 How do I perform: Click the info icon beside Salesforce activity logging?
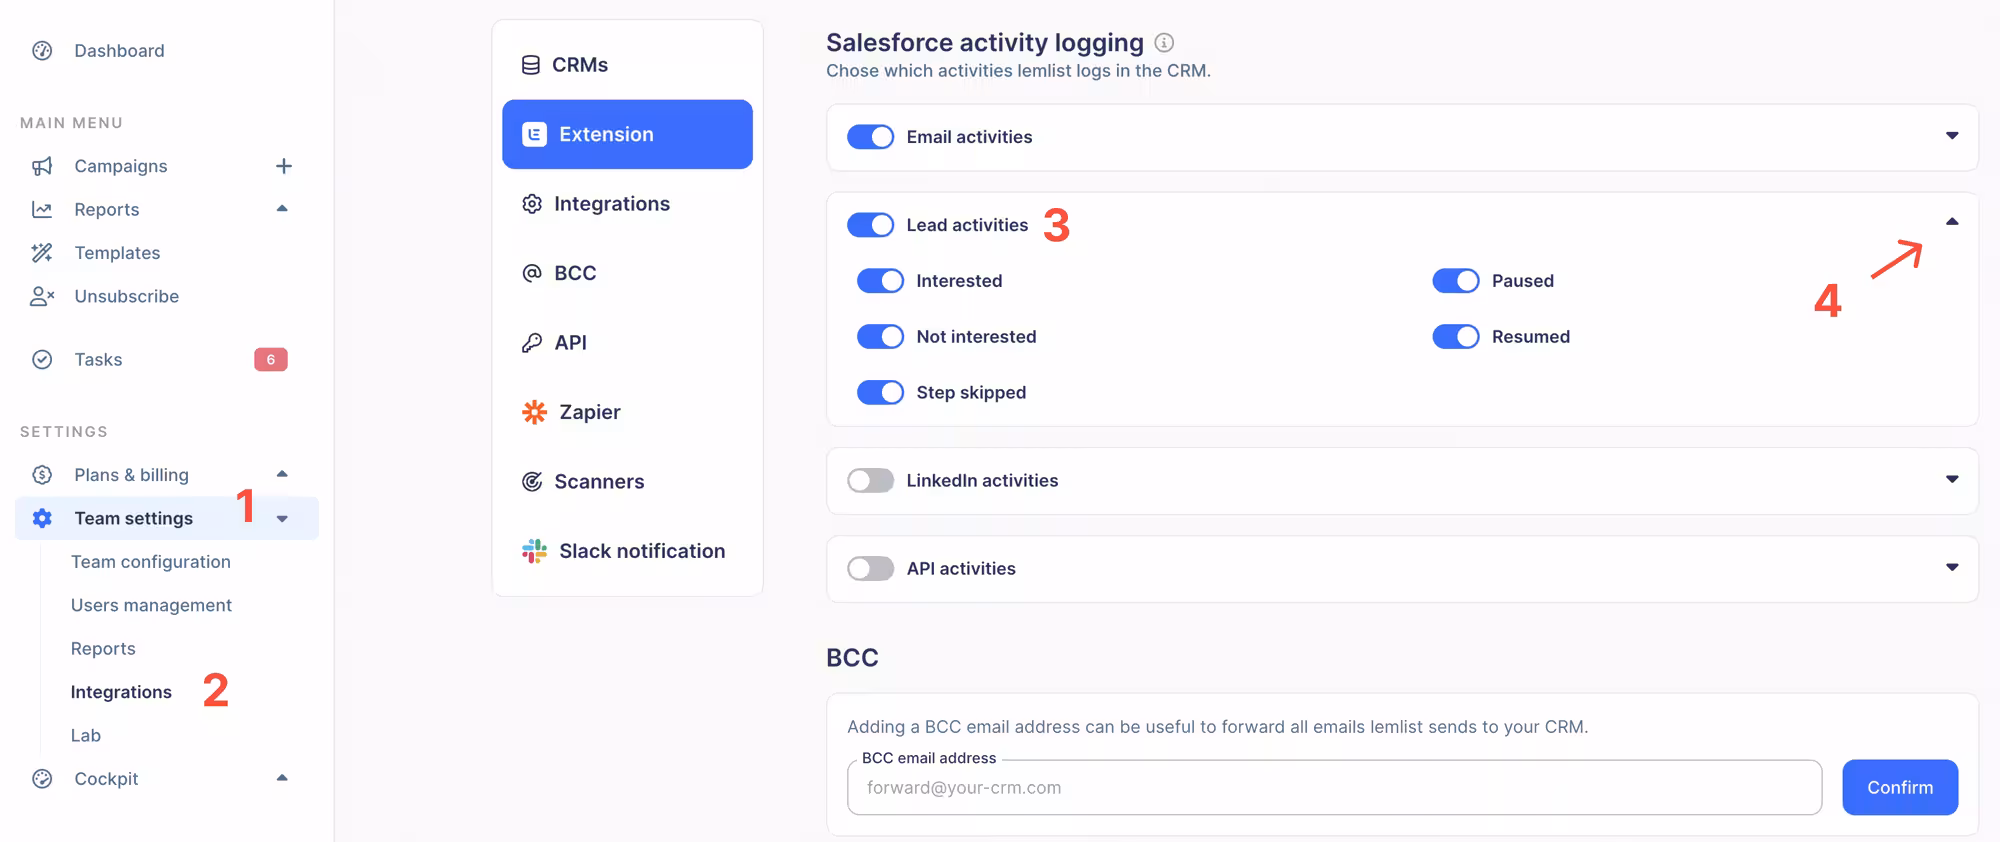point(1164,43)
